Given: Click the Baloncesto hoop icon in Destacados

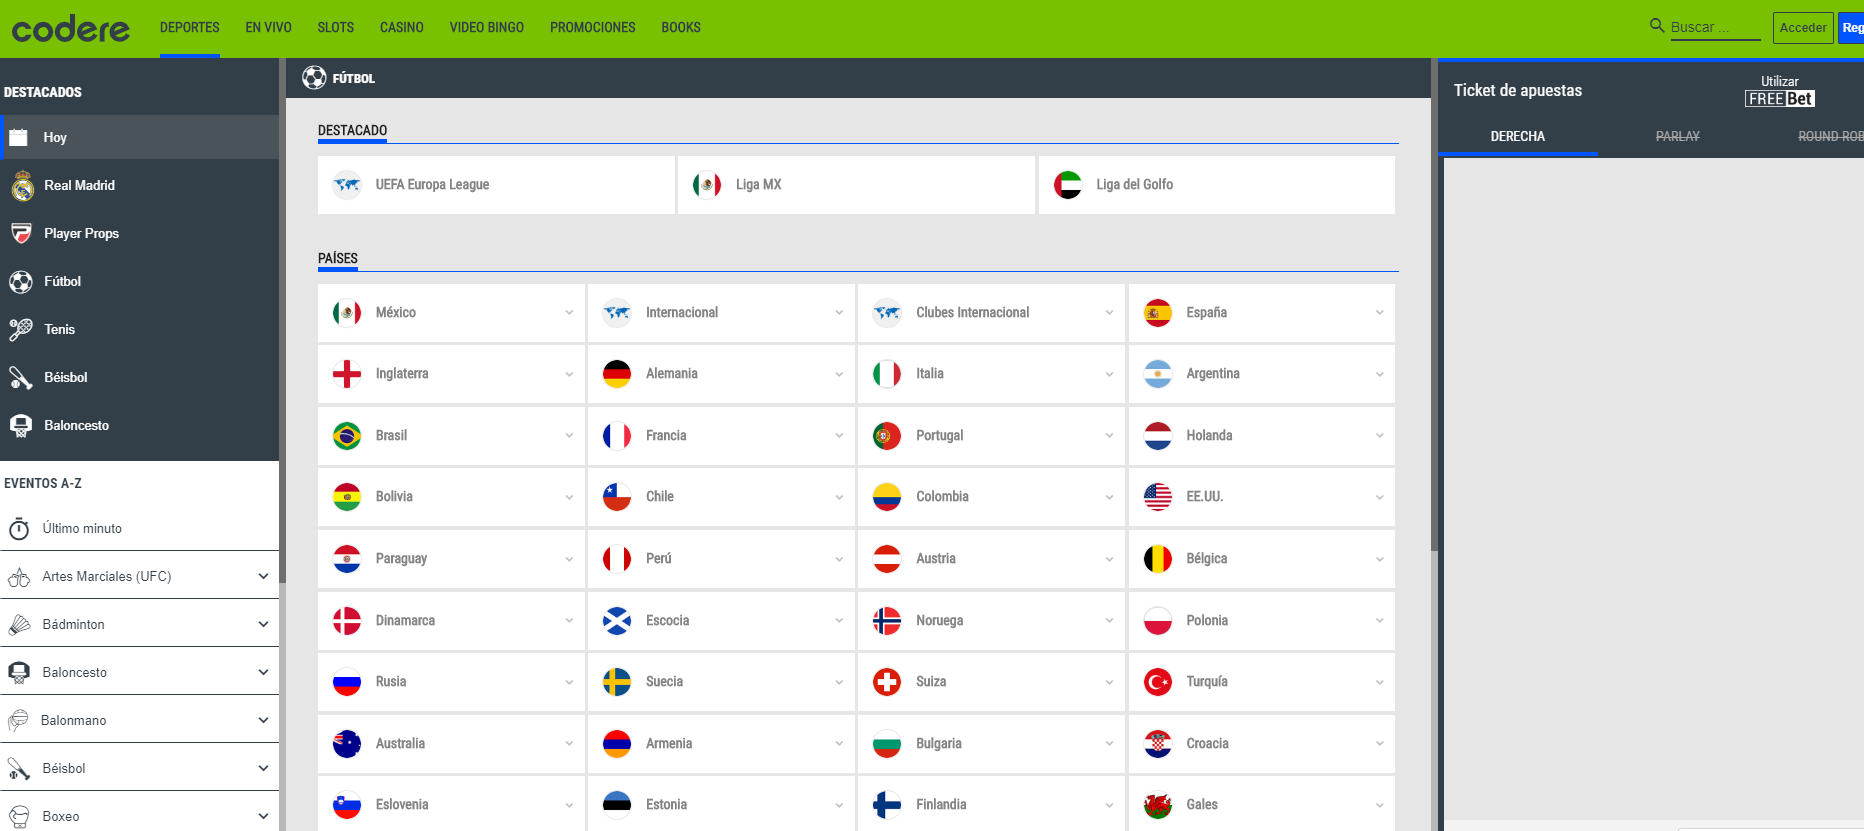Looking at the screenshot, I should click(x=21, y=425).
